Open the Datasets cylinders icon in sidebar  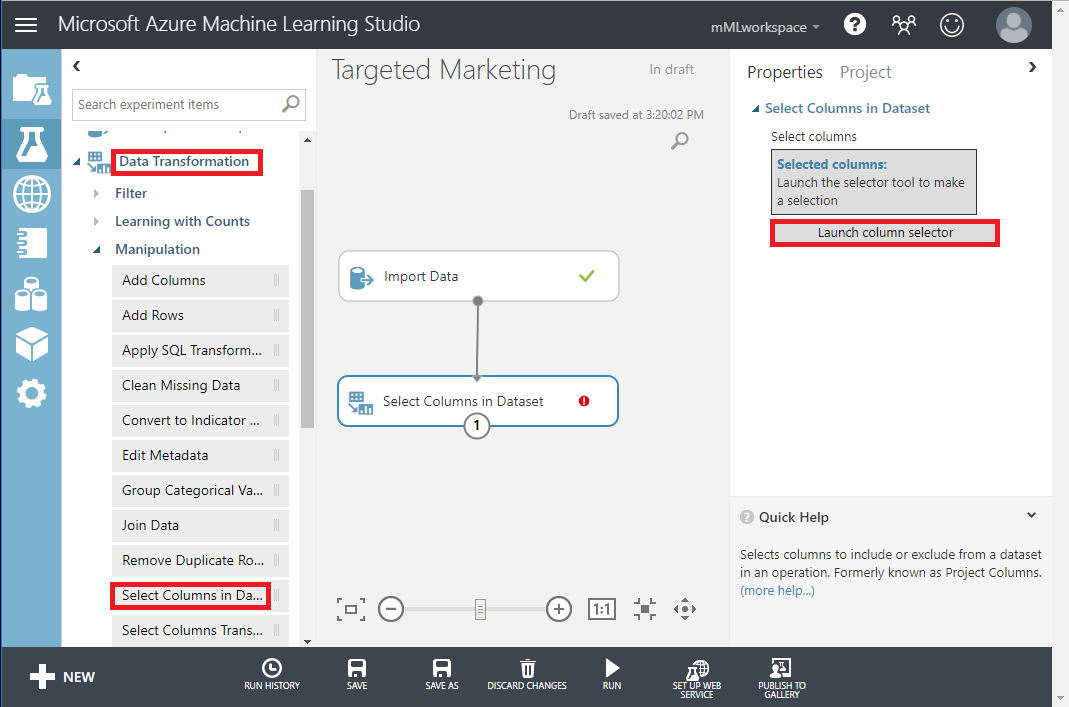pos(31,294)
